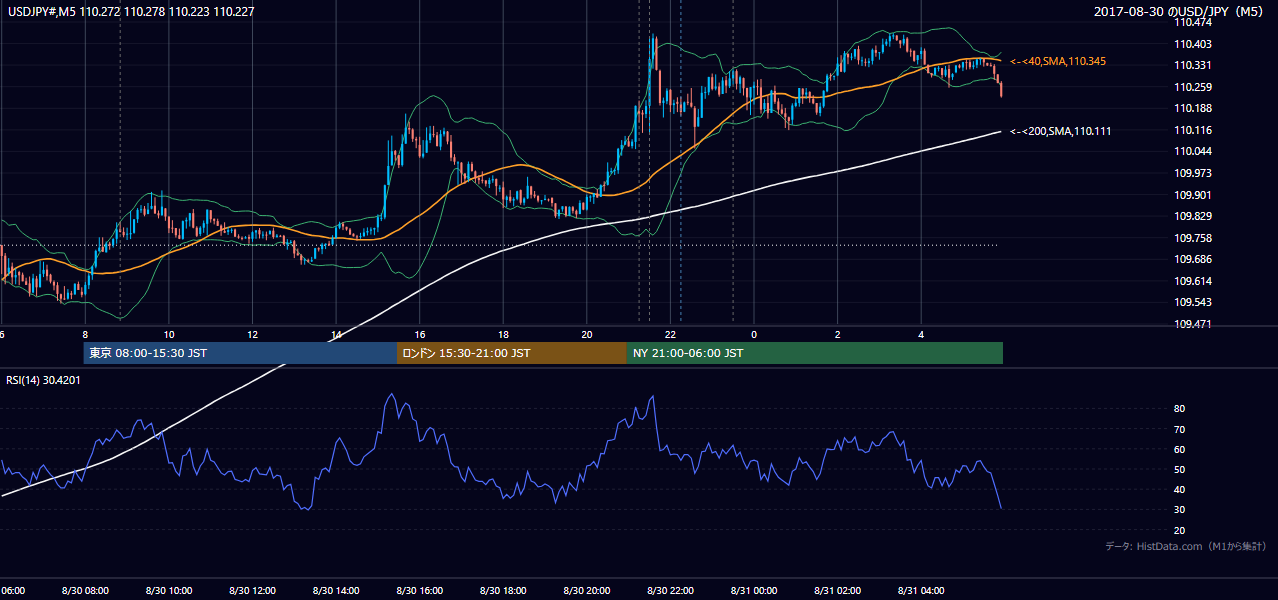Click price level 110.331 on the axis
Screen dimensions: 1278x600
(1192, 65)
